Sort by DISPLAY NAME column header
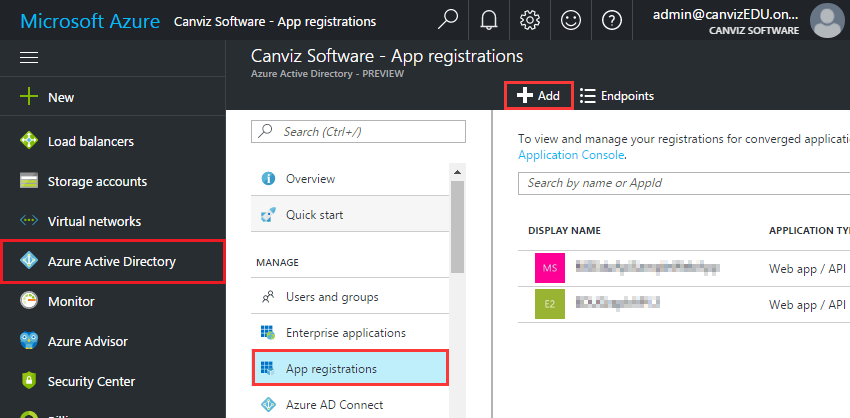The image size is (850, 418). point(564,230)
